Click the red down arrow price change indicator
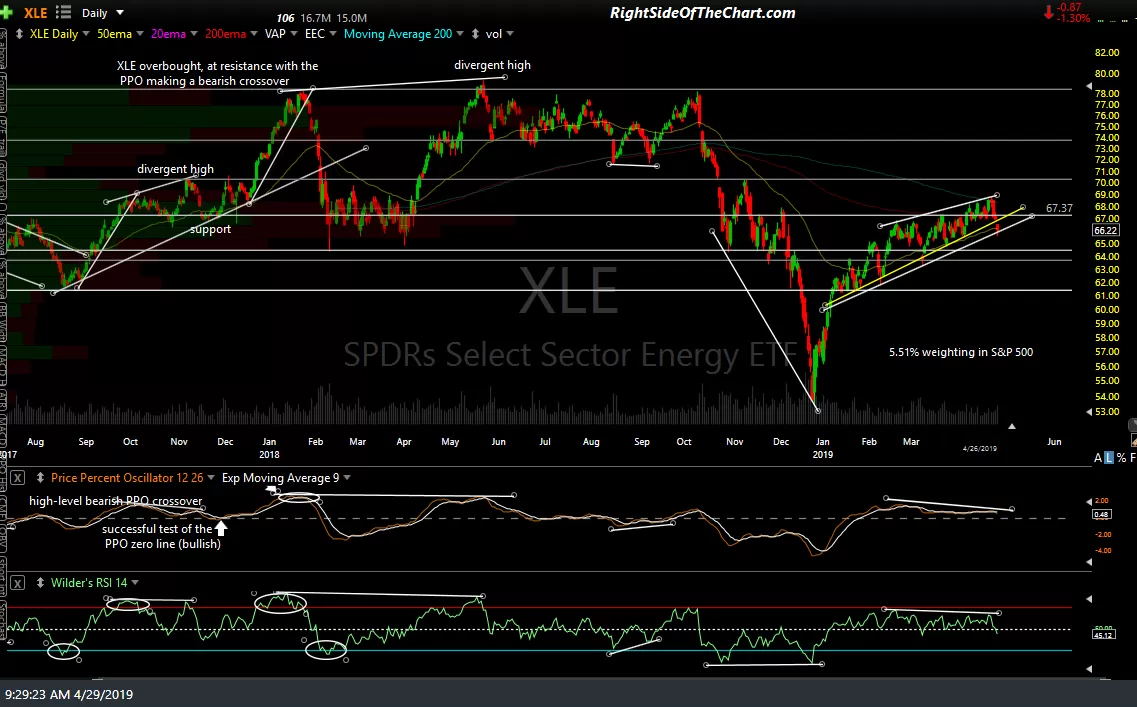1137x707 pixels. tap(1049, 12)
